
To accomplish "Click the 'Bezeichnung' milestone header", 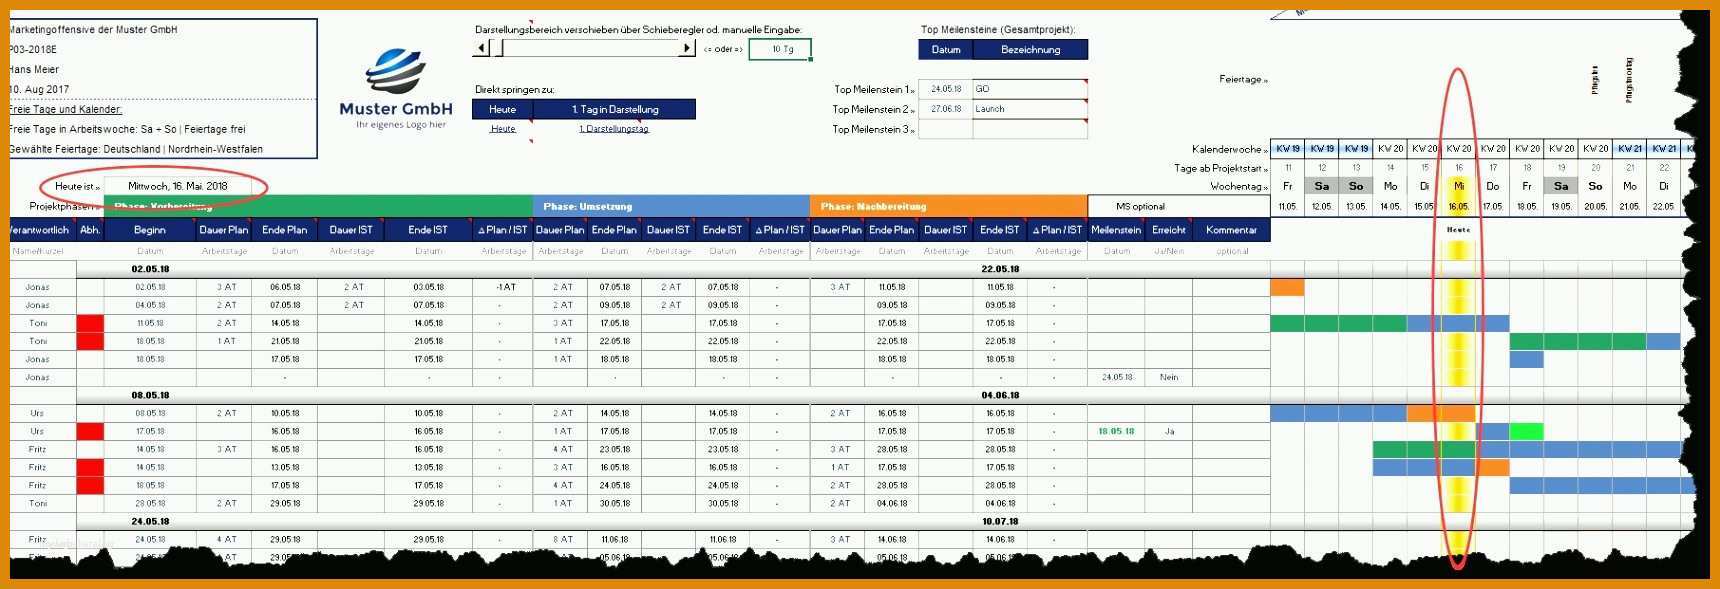I will click(x=1031, y=49).
